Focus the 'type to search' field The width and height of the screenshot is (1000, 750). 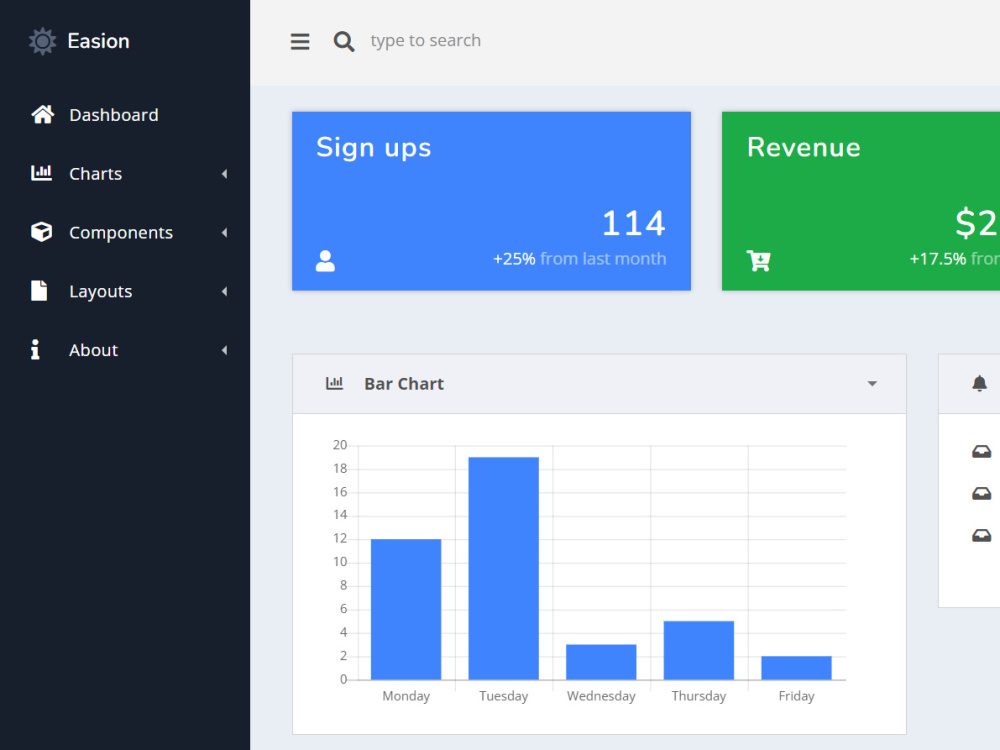click(425, 41)
